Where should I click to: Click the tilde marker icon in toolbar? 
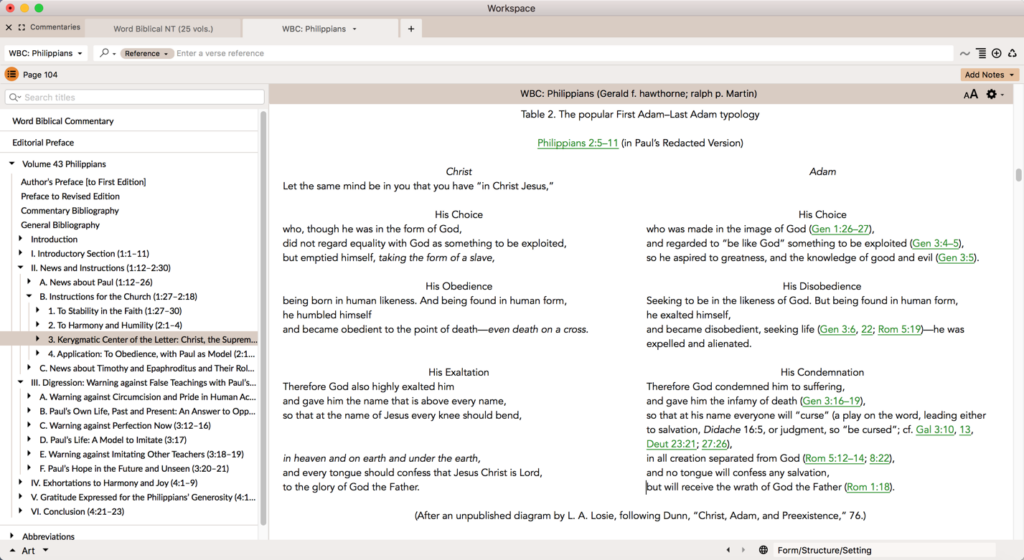[965, 53]
